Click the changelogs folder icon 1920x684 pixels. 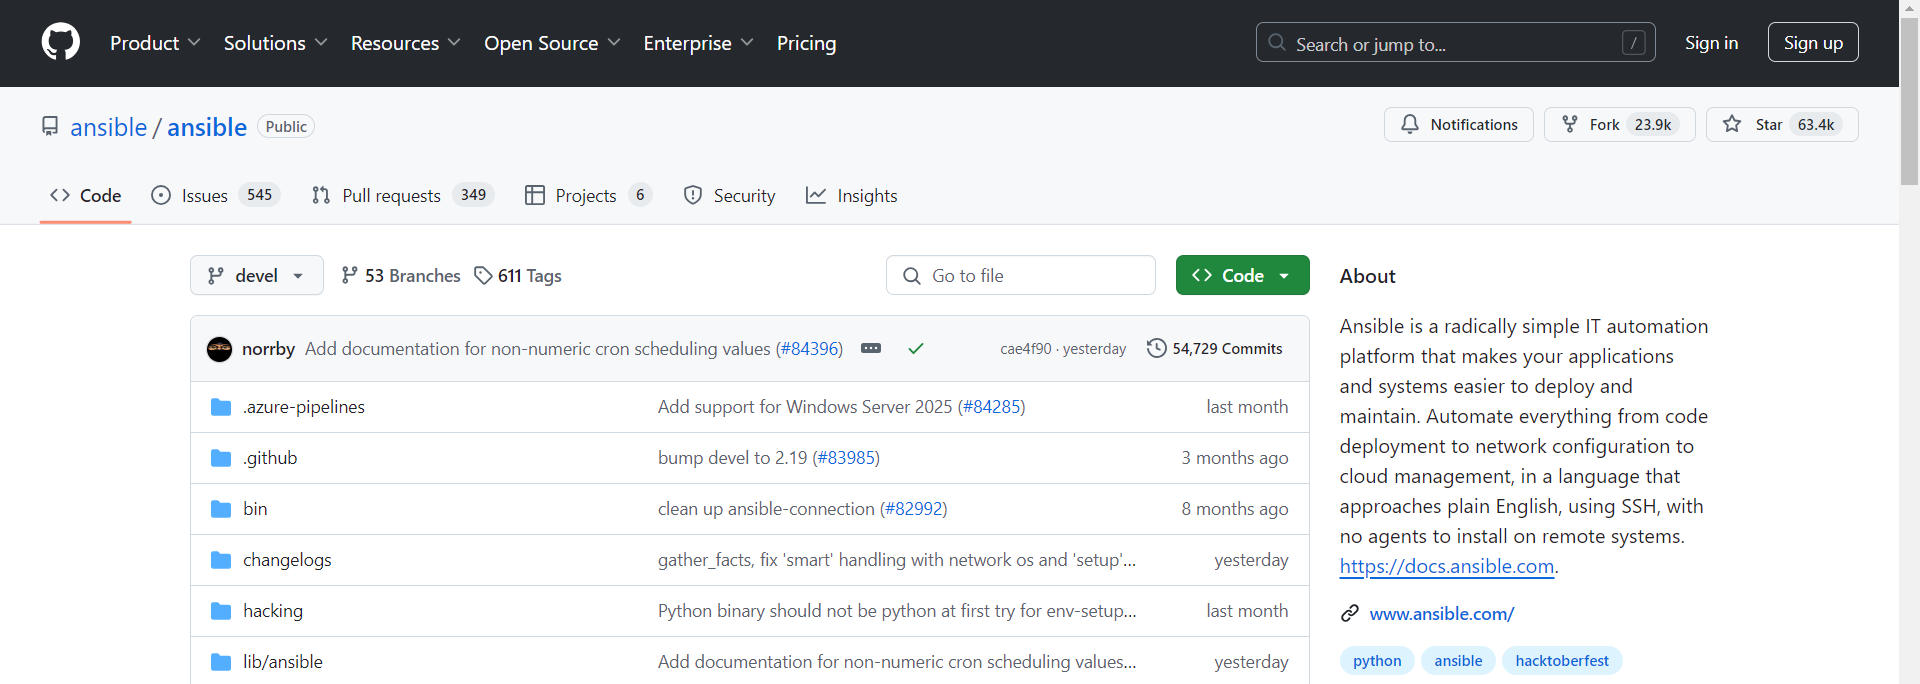221,560
